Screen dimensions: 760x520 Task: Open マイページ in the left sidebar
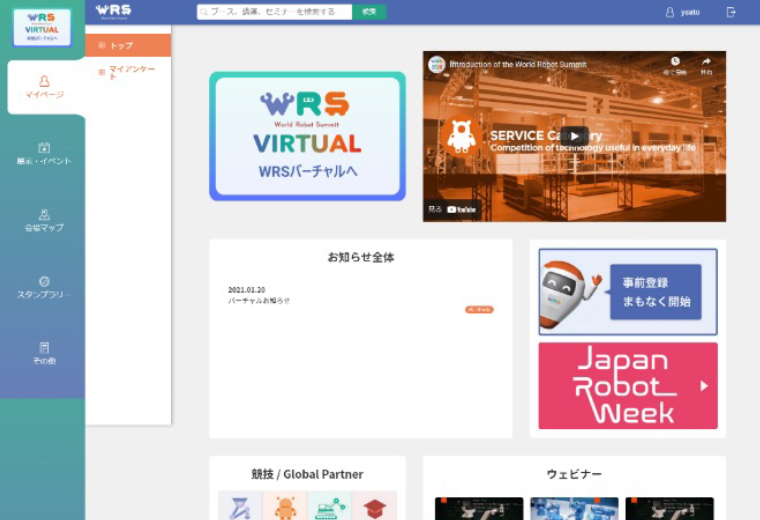click(x=45, y=87)
